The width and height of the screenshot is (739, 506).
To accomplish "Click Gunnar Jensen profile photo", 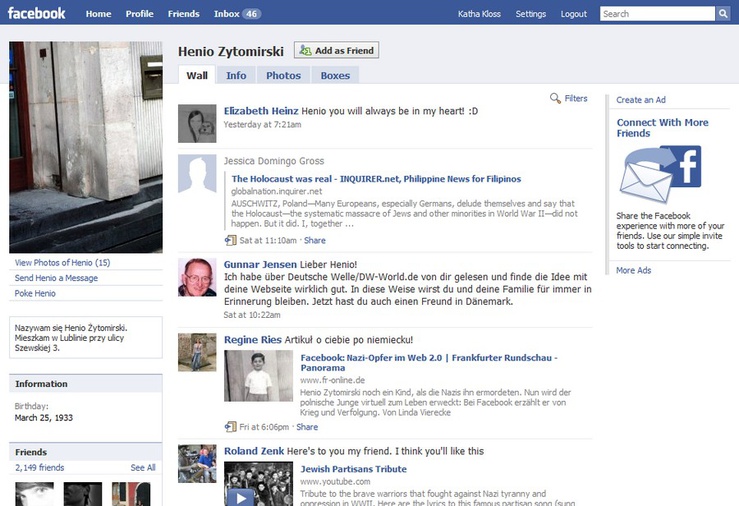I will point(197,277).
